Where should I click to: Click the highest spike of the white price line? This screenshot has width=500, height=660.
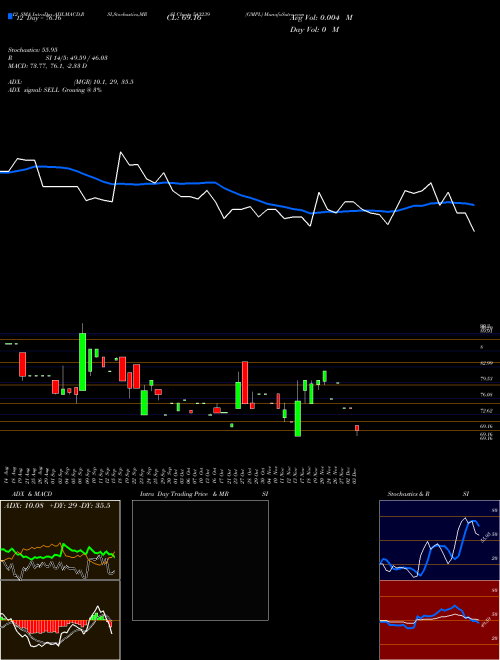point(121,152)
